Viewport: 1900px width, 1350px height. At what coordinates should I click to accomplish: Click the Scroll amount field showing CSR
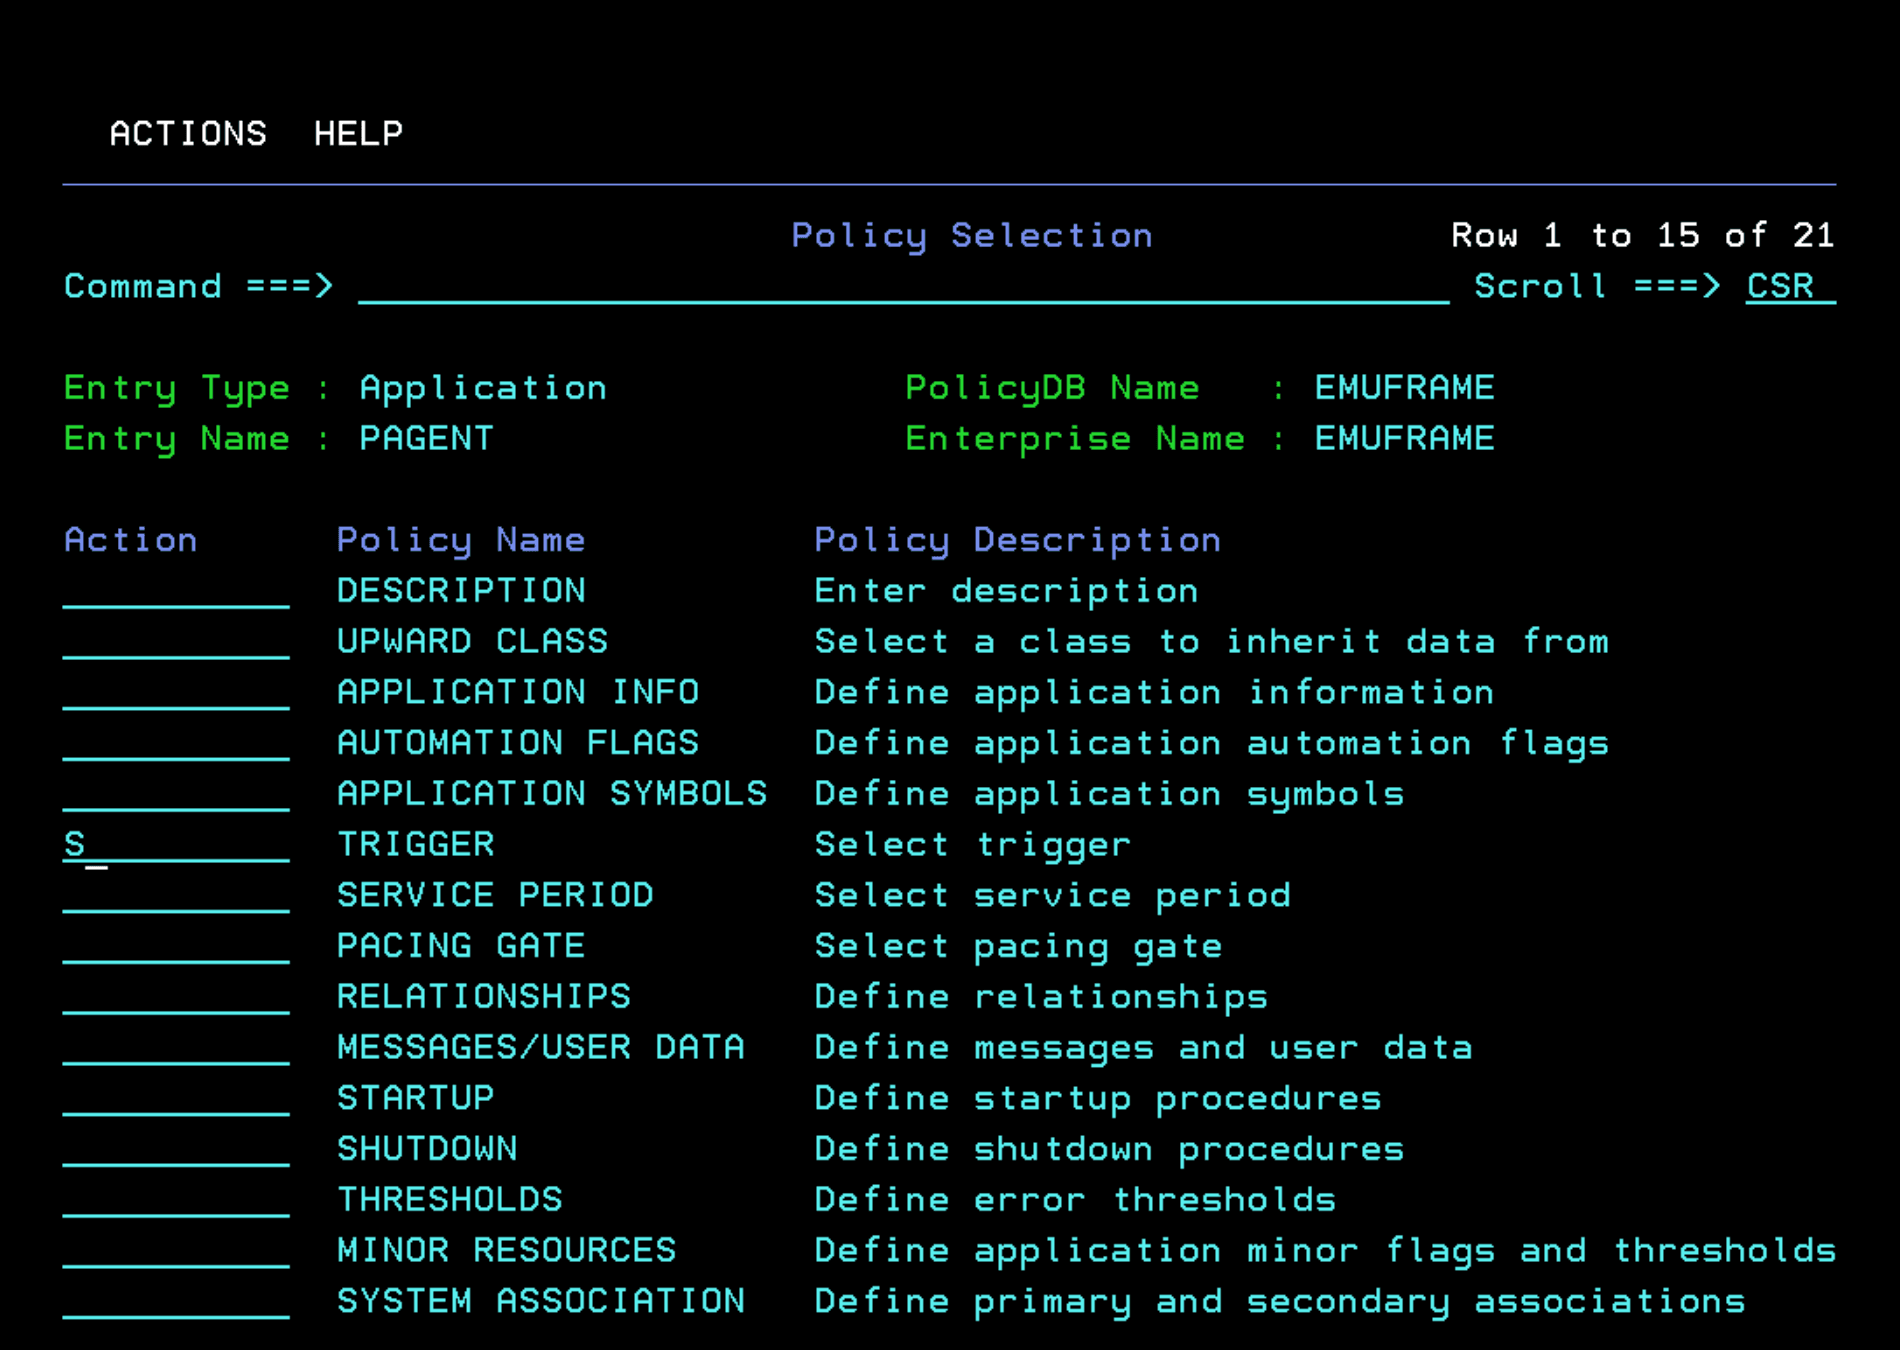point(1780,287)
